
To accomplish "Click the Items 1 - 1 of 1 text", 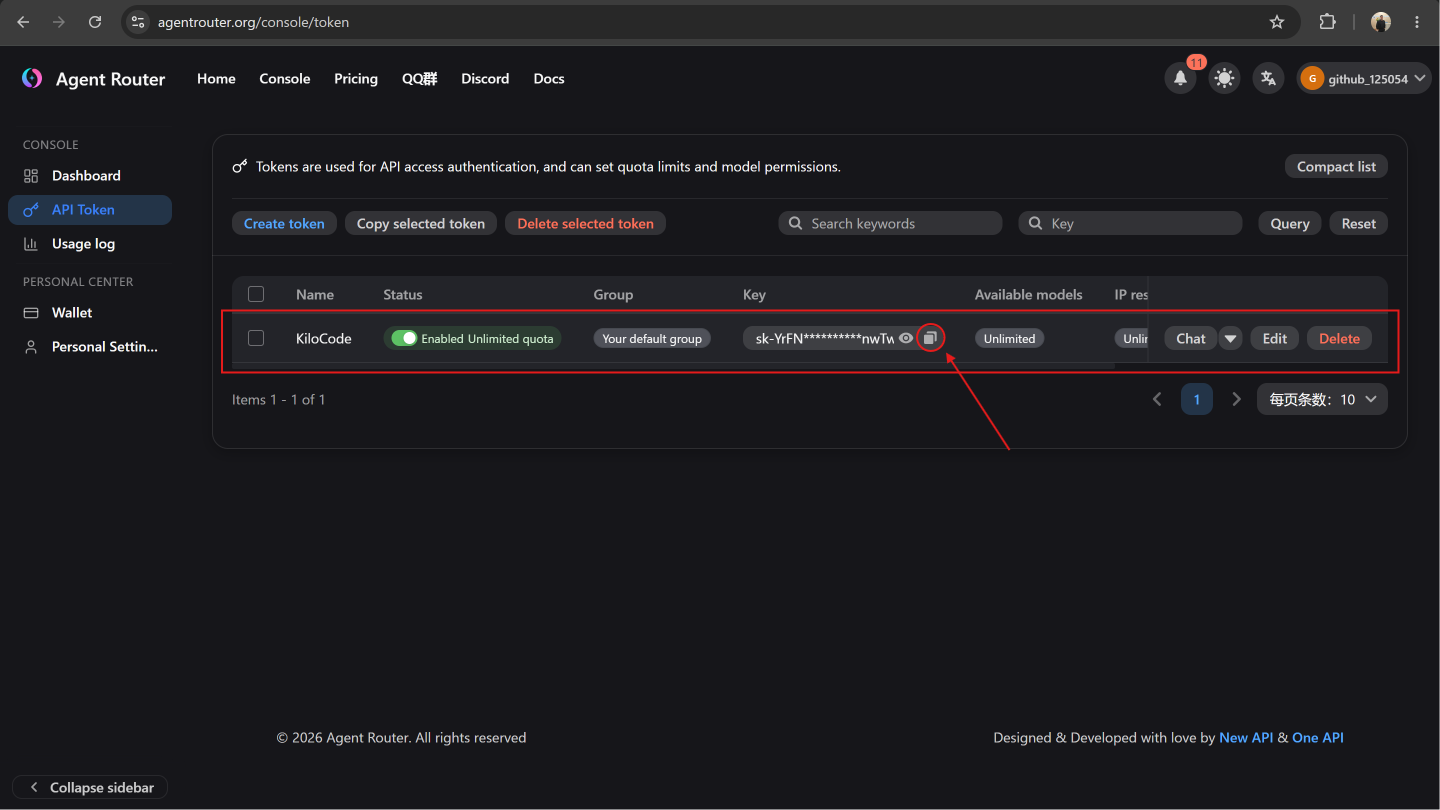I will tap(279, 400).
